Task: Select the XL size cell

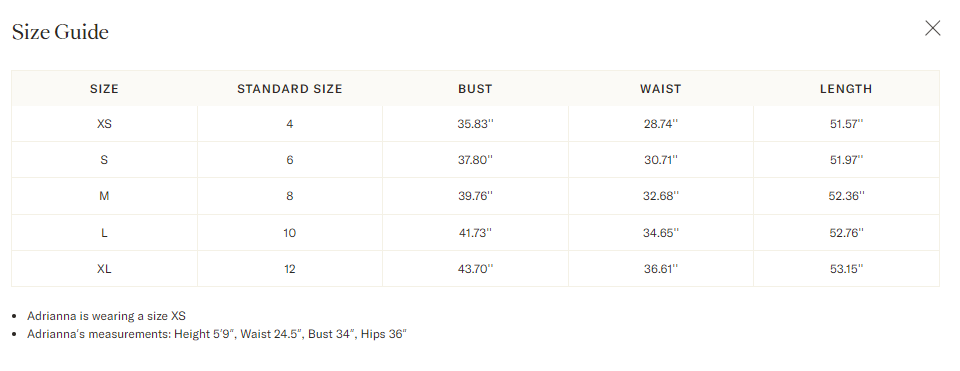Action: tap(104, 269)
